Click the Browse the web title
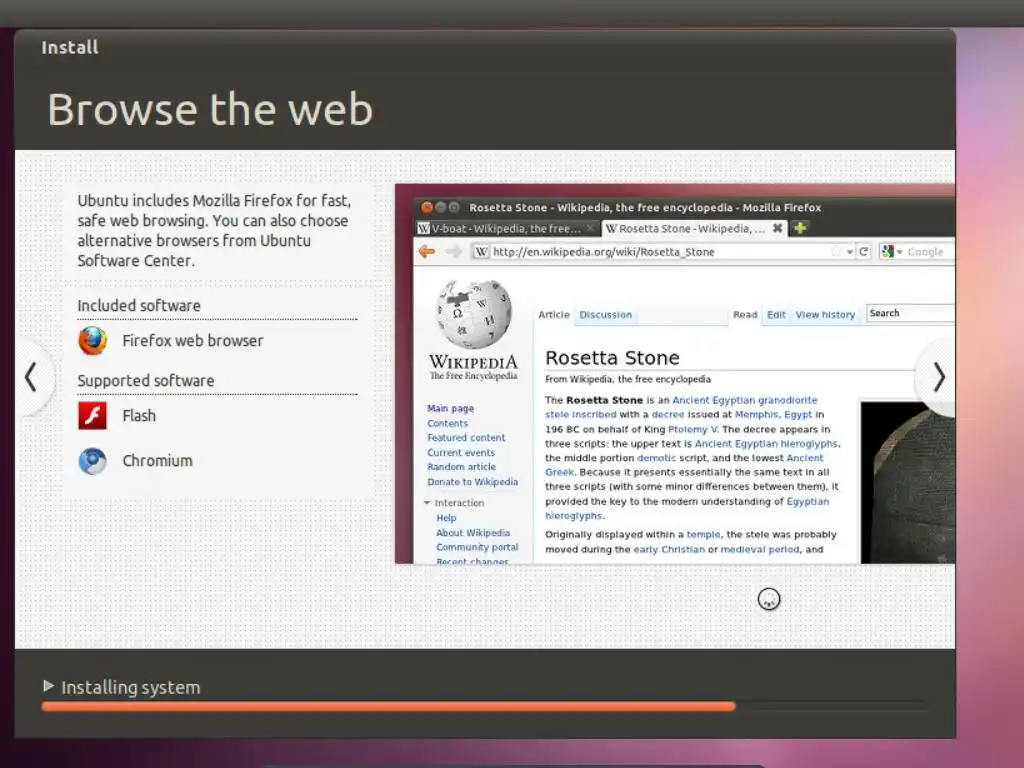The height and width of the screenshot is (768, 1024). pyautogui.click(x=210, y=109)
